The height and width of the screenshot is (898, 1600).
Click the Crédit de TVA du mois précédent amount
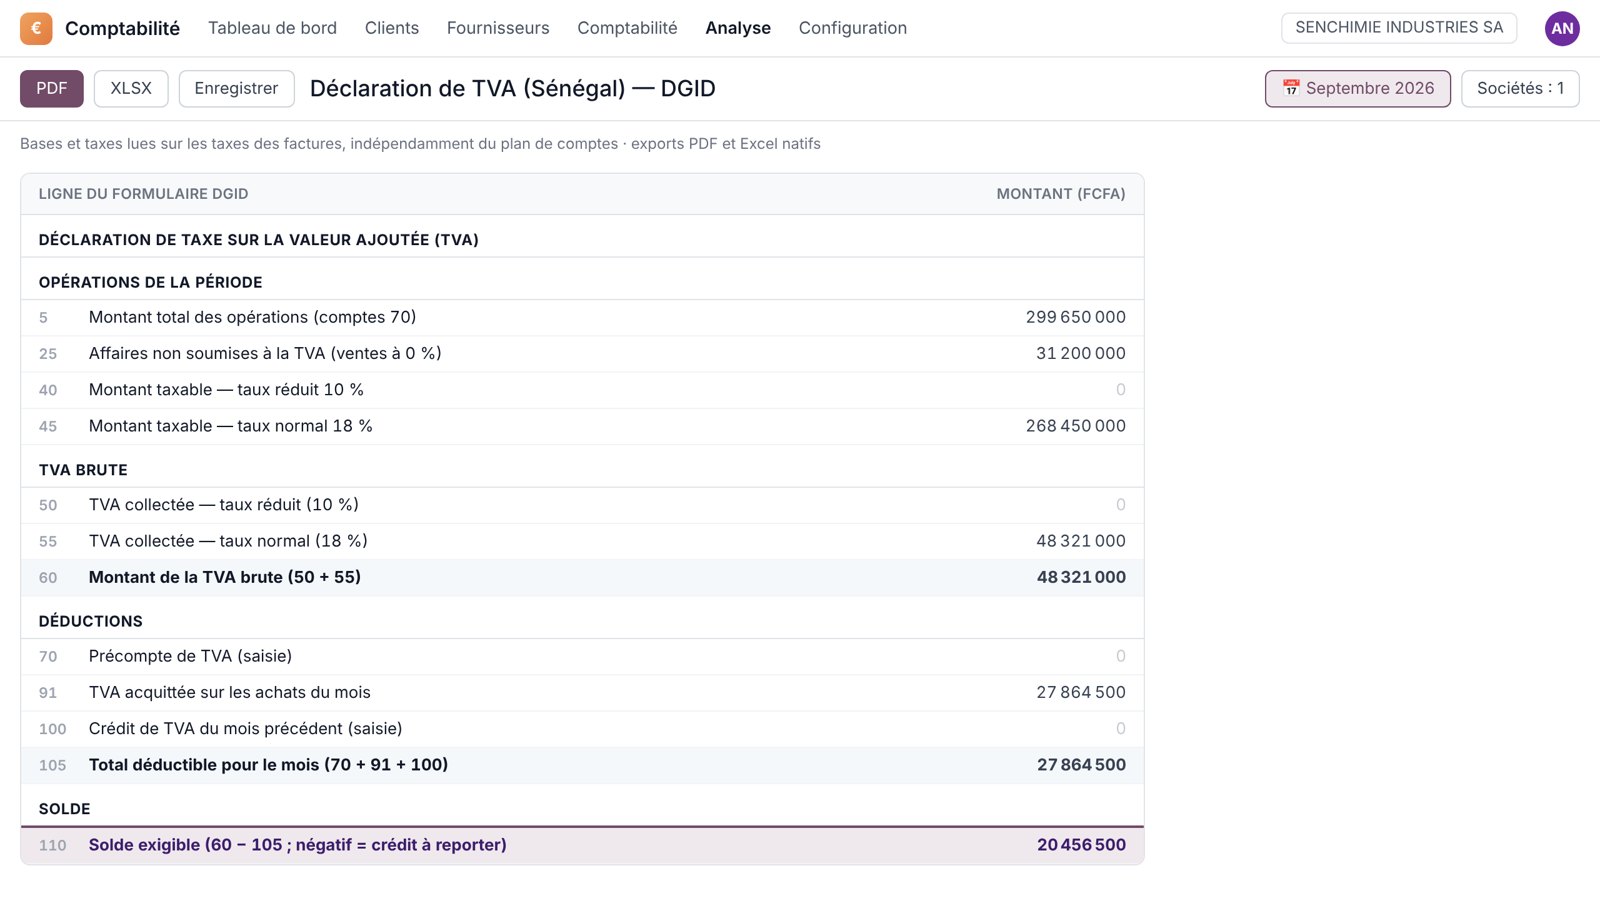(1120, 729)
